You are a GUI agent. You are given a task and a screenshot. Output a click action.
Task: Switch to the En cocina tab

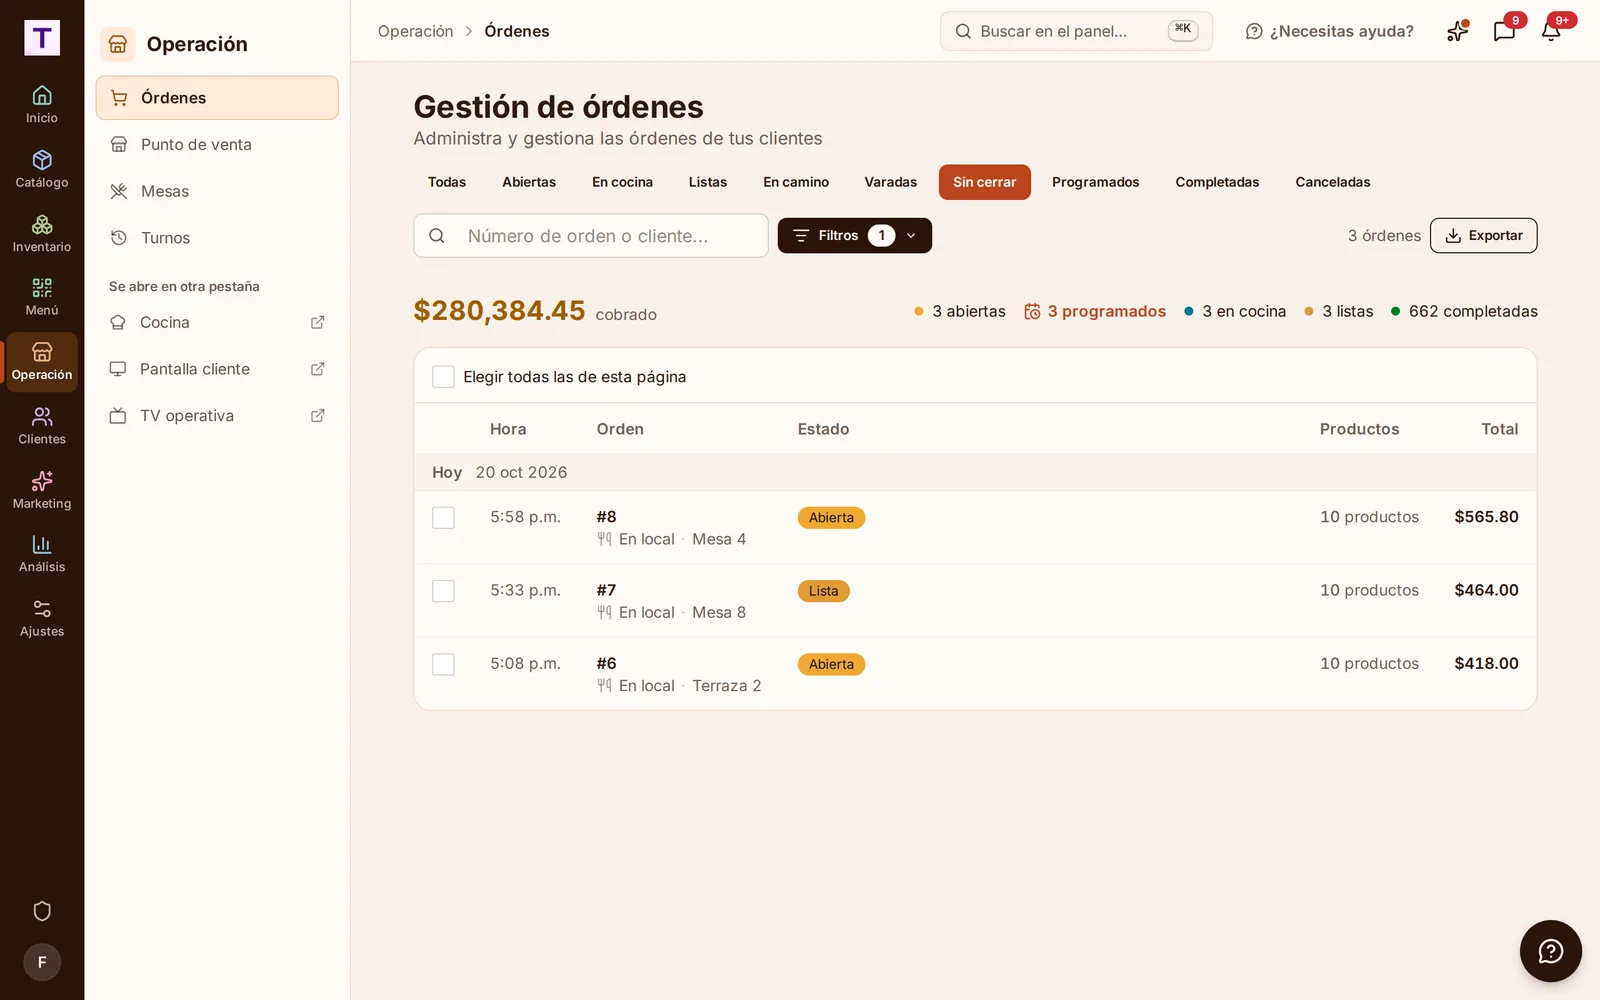622,182
